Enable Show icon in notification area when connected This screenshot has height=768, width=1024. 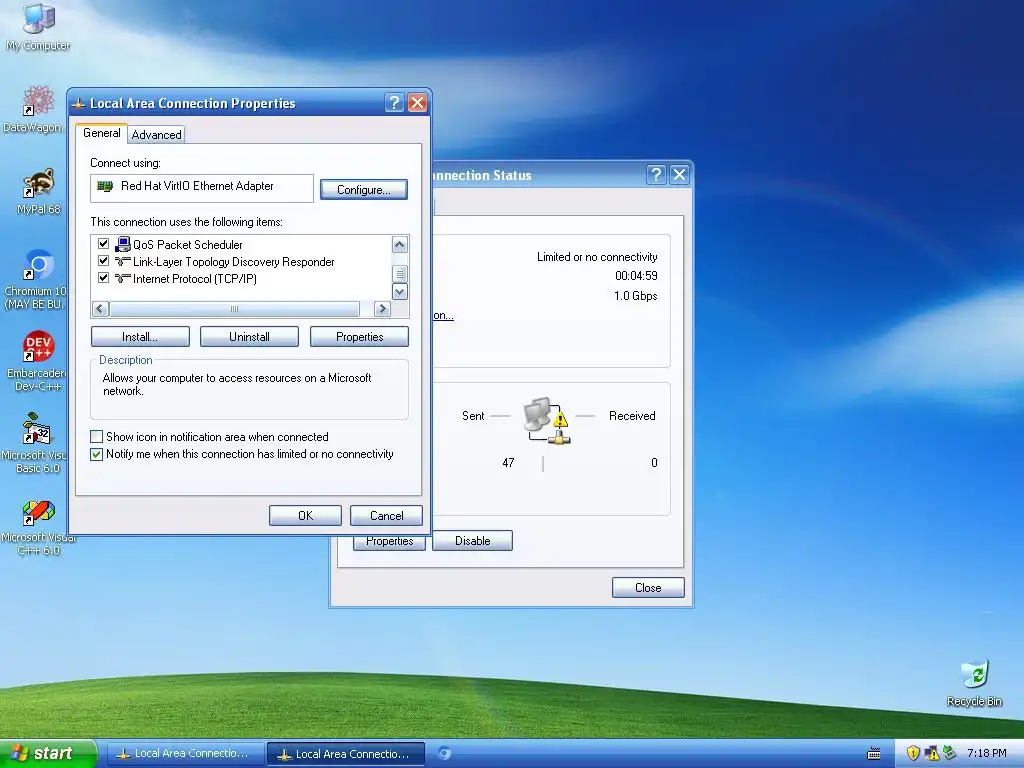click(x=97, y=436)
